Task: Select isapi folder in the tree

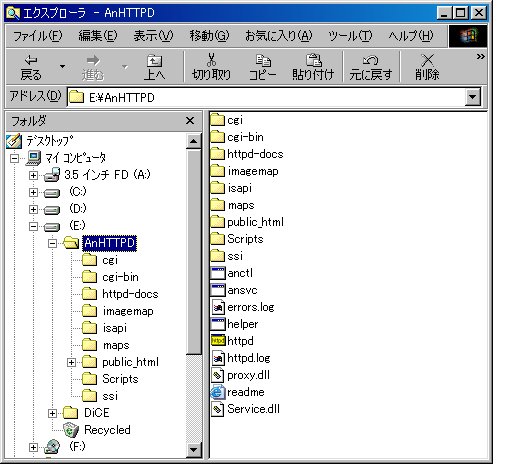Action: point(114,328)
